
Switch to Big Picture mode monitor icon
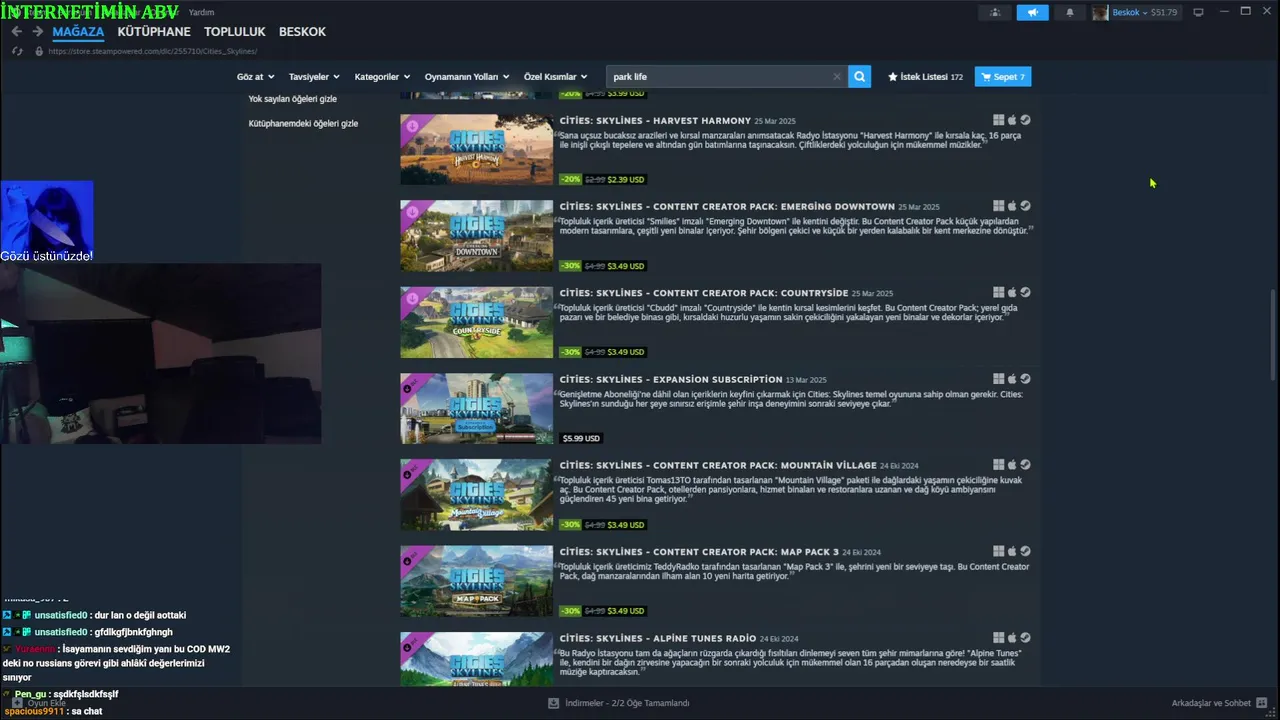click(x=1198, y=12)
